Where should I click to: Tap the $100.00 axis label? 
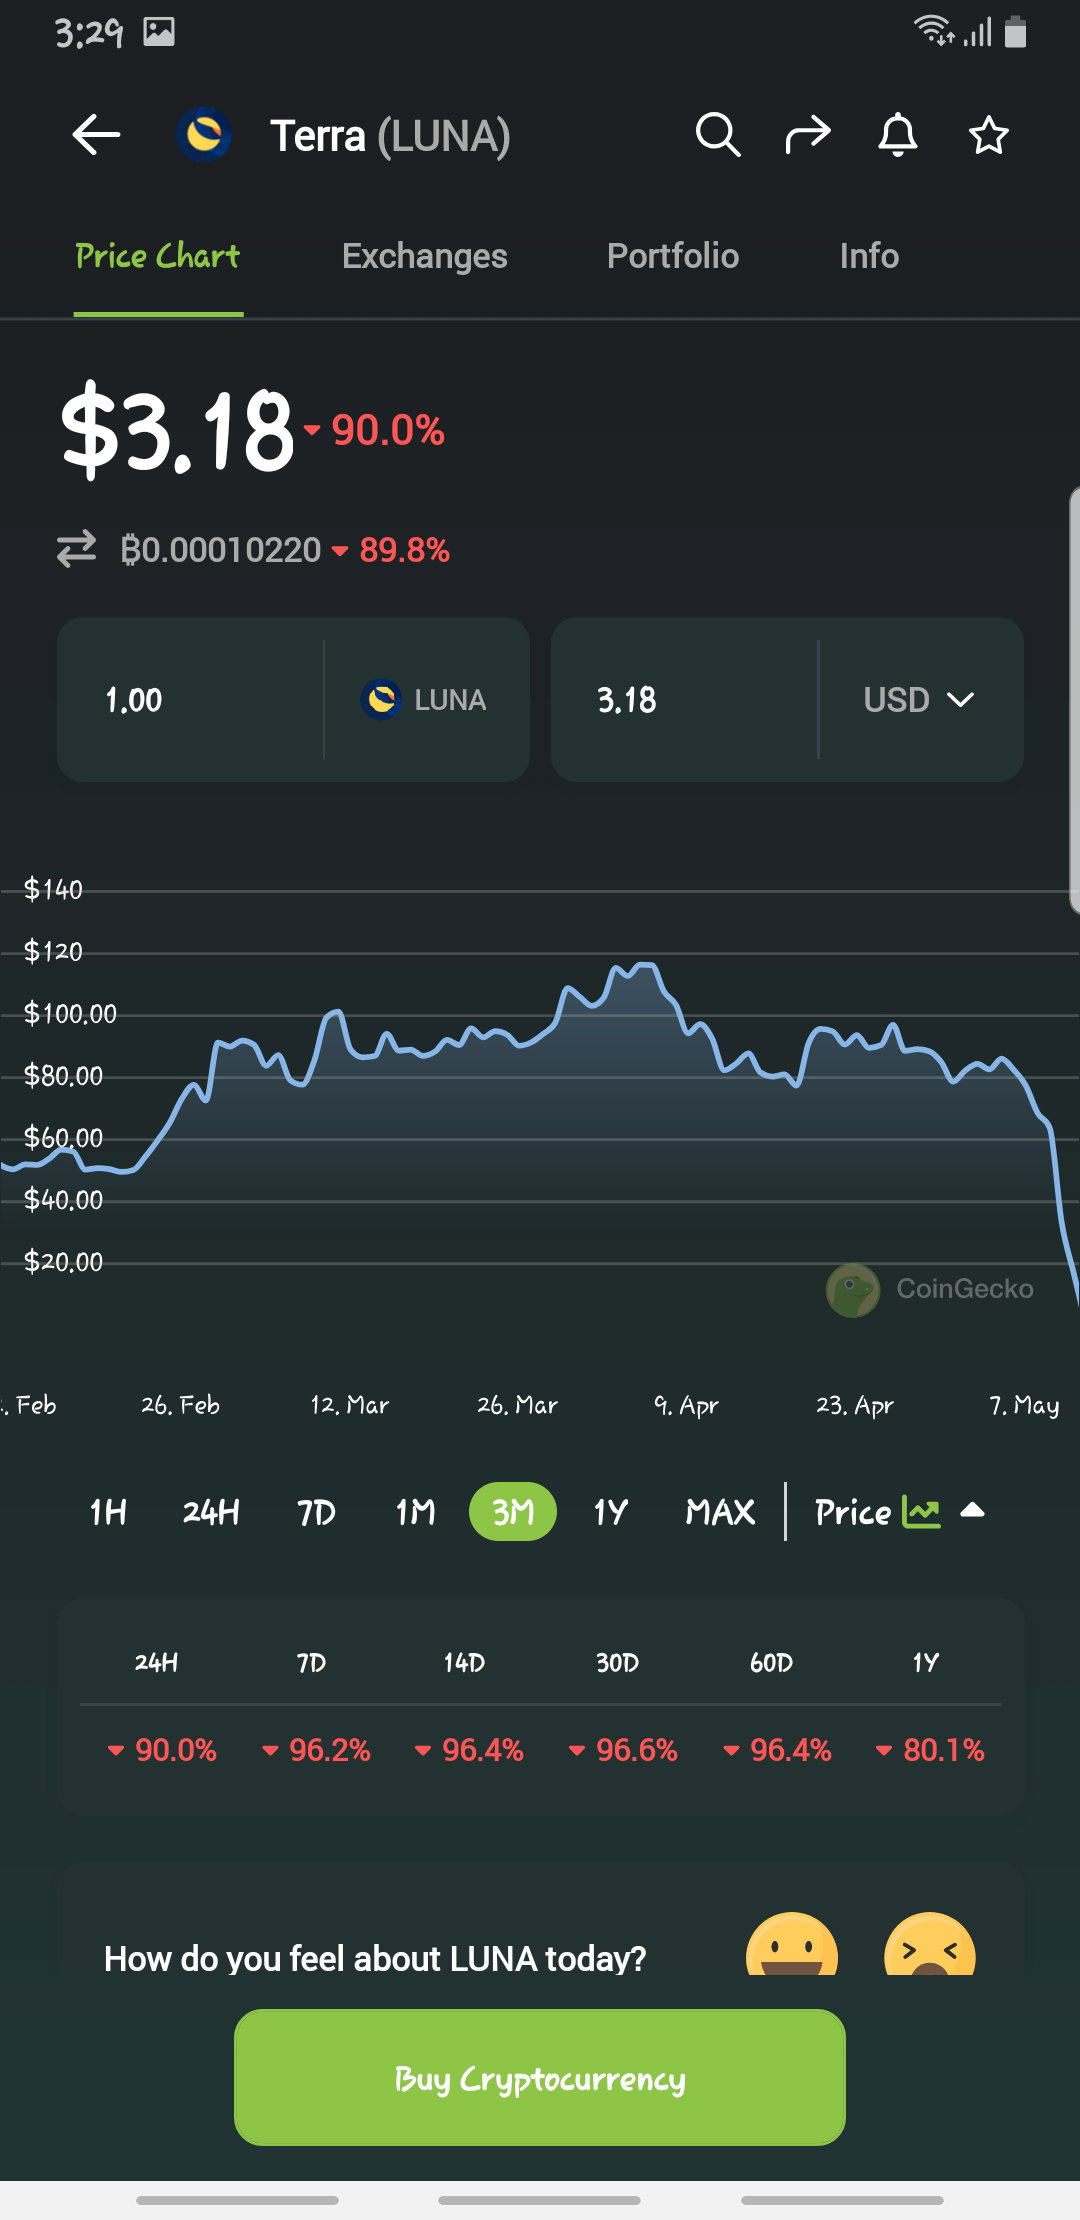click(70, 1013)
